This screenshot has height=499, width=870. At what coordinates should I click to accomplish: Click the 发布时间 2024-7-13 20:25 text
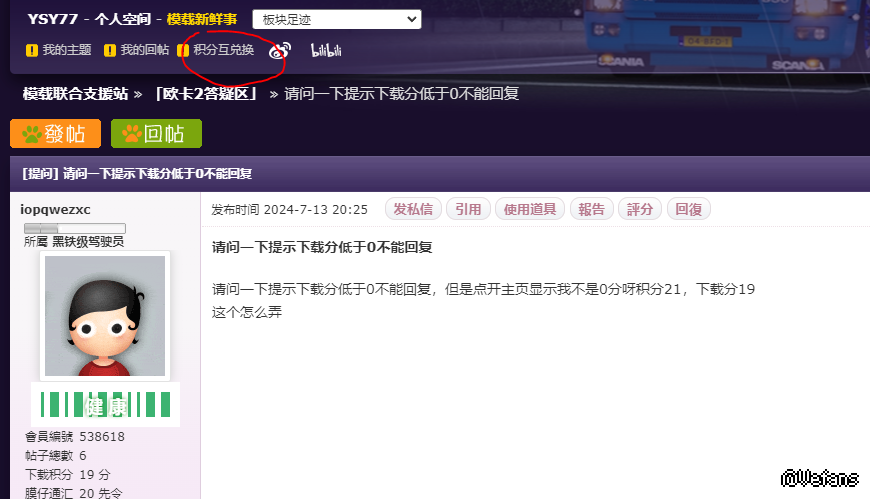pos(290,210)
